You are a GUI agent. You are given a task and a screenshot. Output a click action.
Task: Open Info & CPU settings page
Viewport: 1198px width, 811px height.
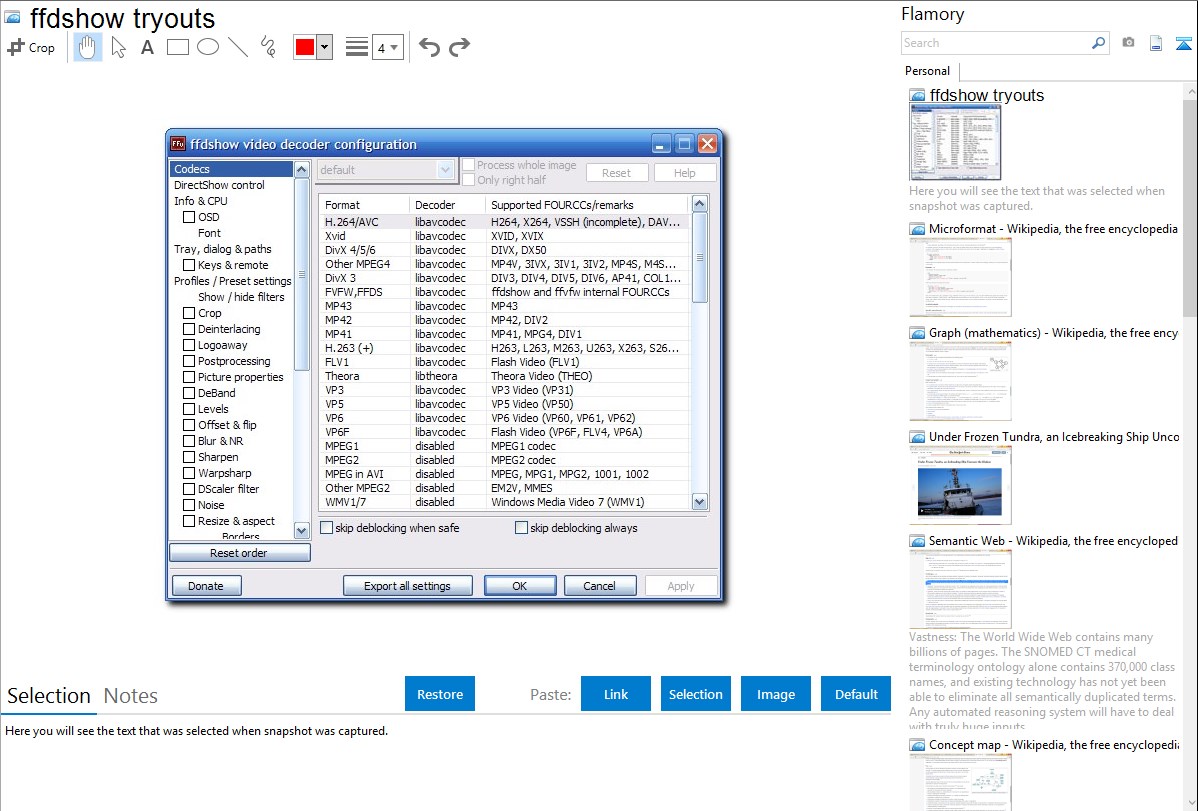pos(201,201)
